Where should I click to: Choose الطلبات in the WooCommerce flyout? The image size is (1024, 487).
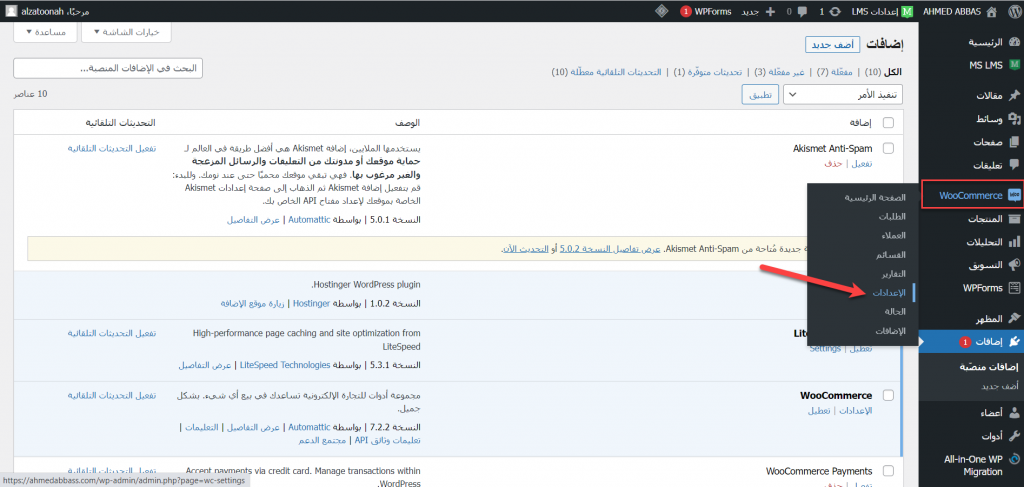[894, 217]
